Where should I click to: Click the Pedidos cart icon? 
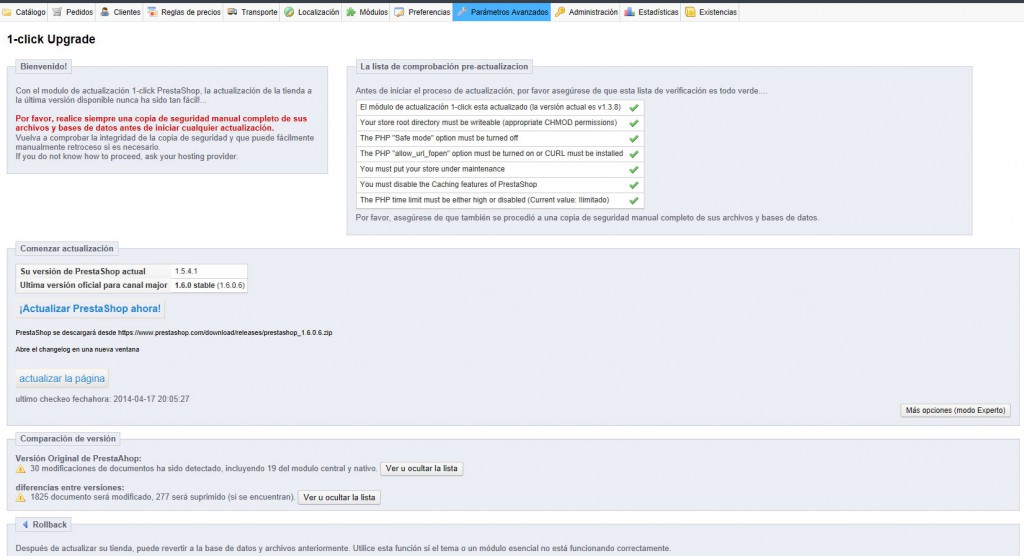[x=57, y=12]
